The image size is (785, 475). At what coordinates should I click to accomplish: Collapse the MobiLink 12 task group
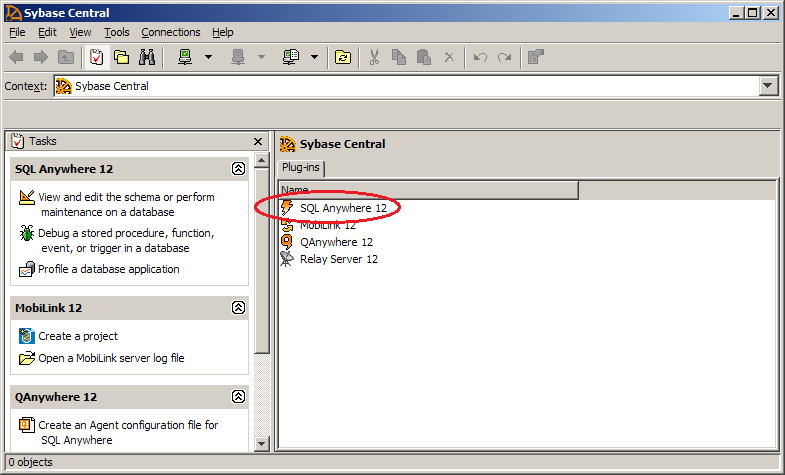click(238, 308)
